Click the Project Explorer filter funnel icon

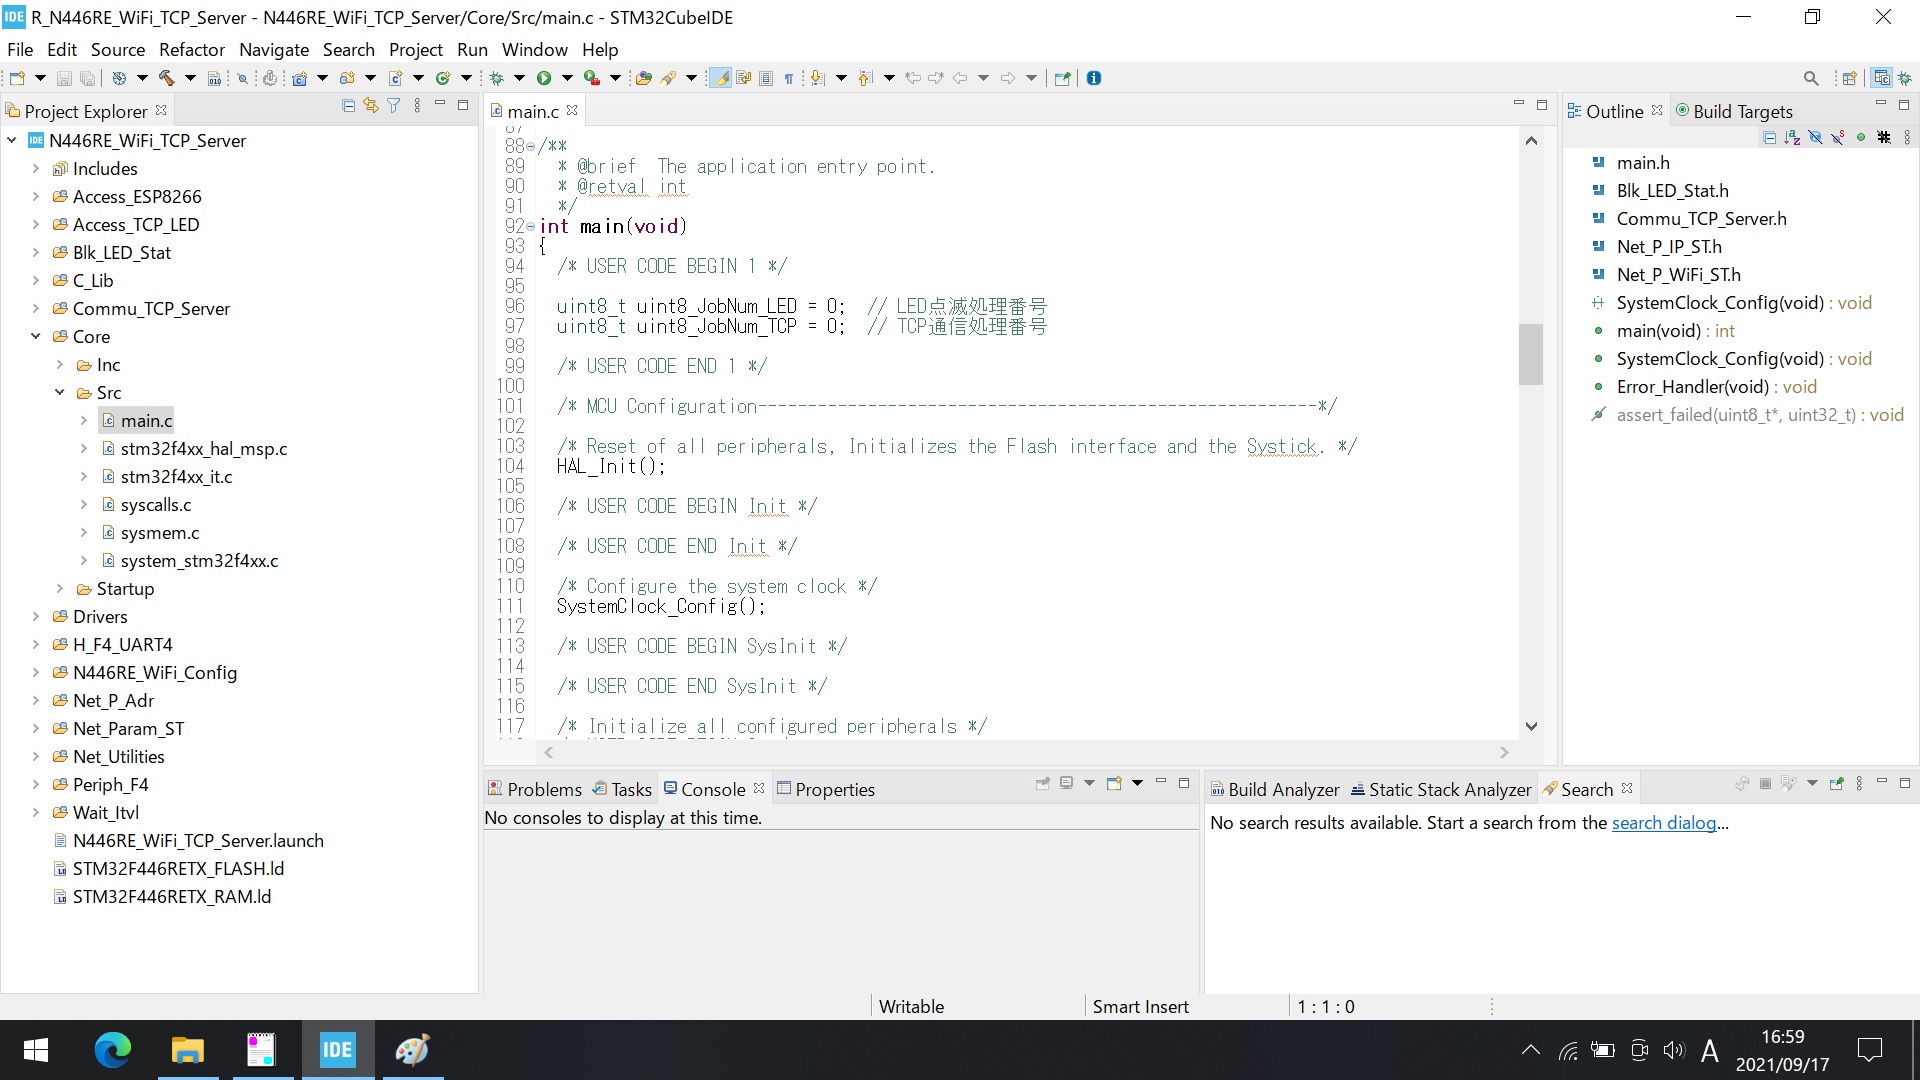pos(394,106)
